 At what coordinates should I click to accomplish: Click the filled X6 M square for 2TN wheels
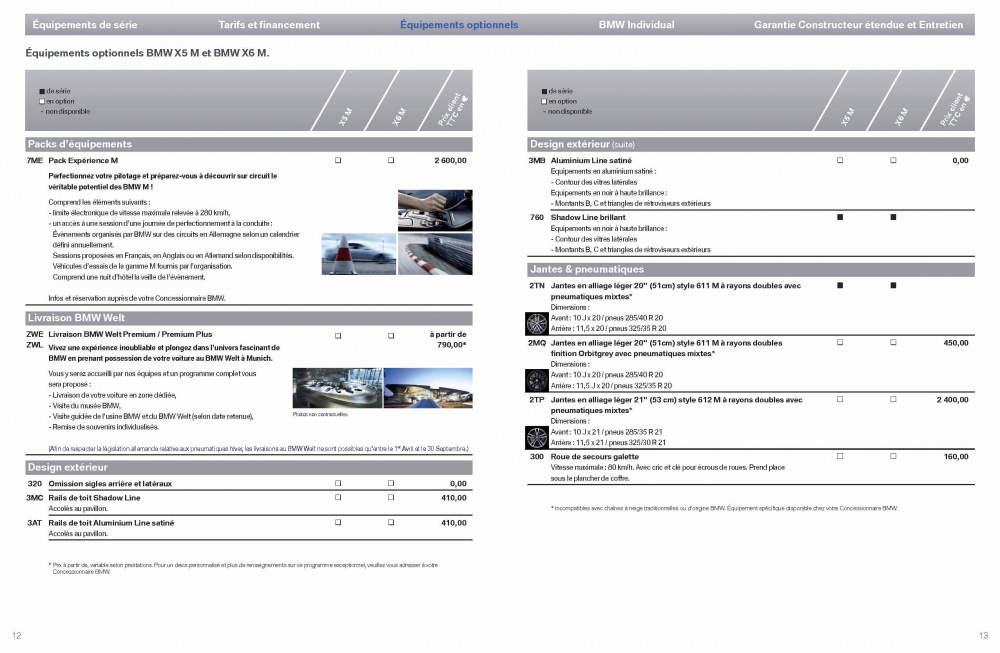893,286
